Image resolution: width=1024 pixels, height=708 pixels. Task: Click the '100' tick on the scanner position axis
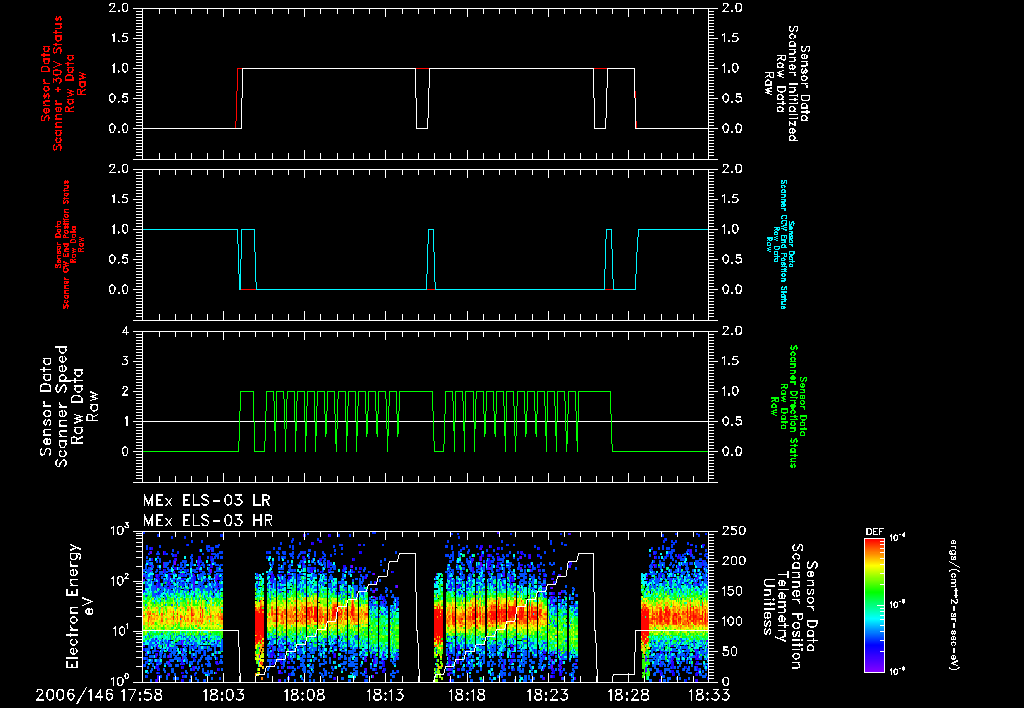pyautogui.click(x=735, y=621)
